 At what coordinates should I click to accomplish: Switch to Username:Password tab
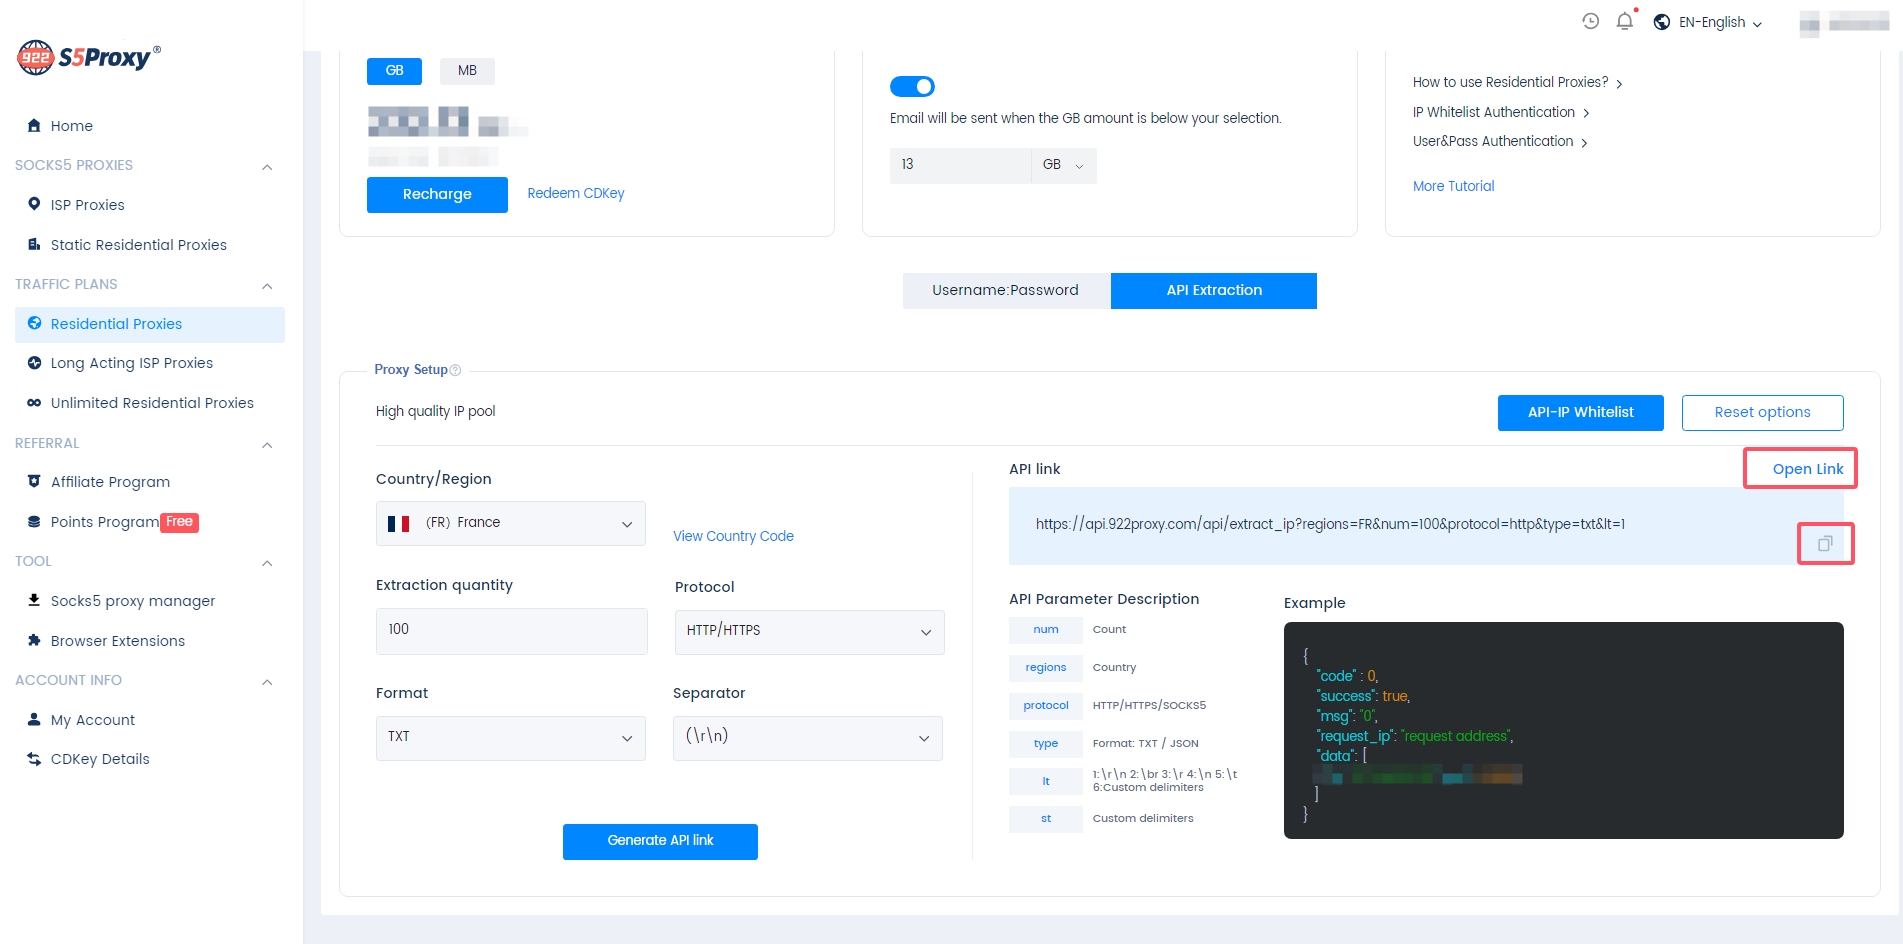(x=1005, y=290)
